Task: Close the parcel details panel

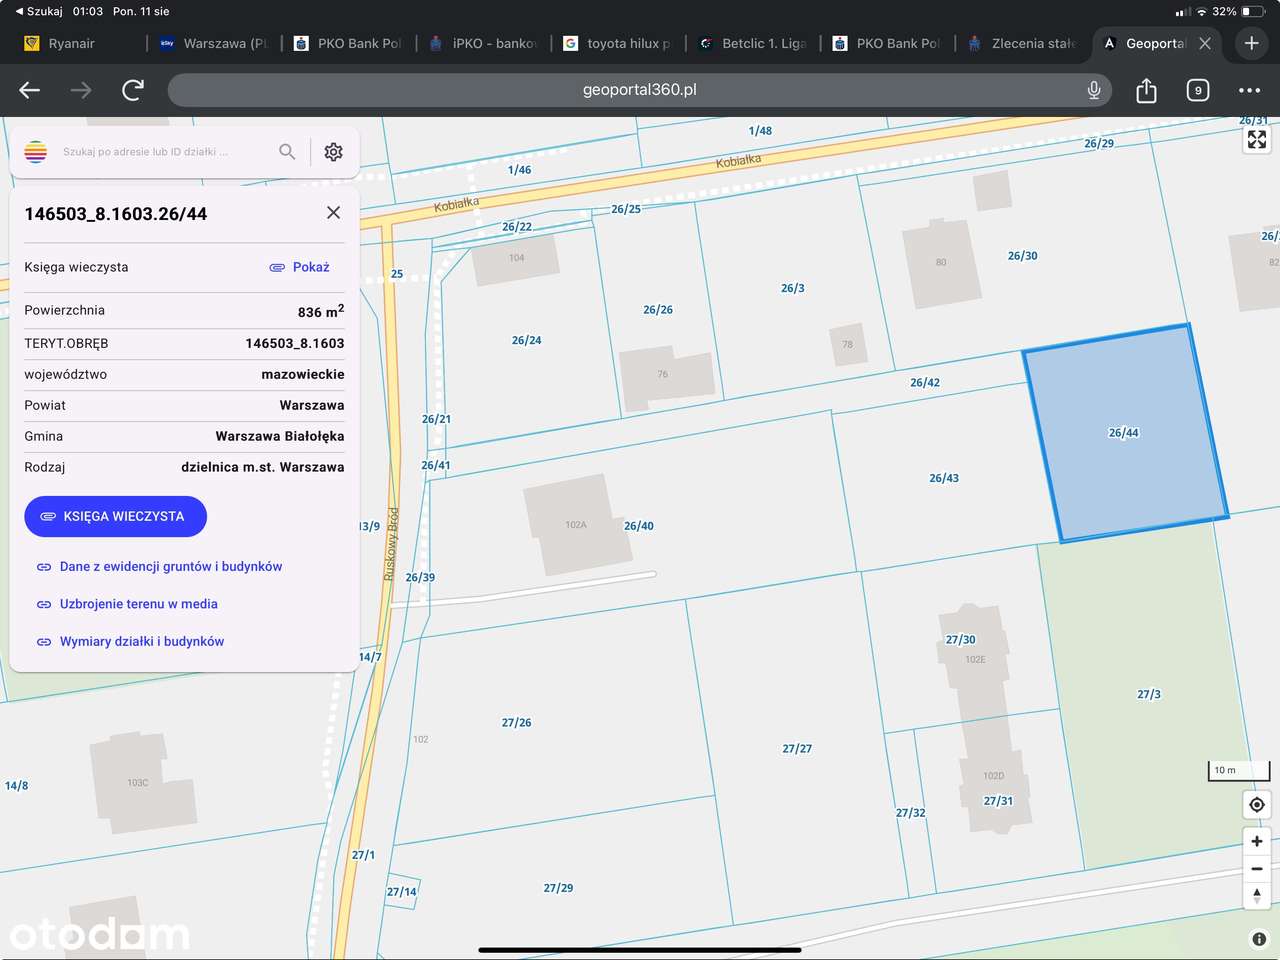Action: point(333,213)
